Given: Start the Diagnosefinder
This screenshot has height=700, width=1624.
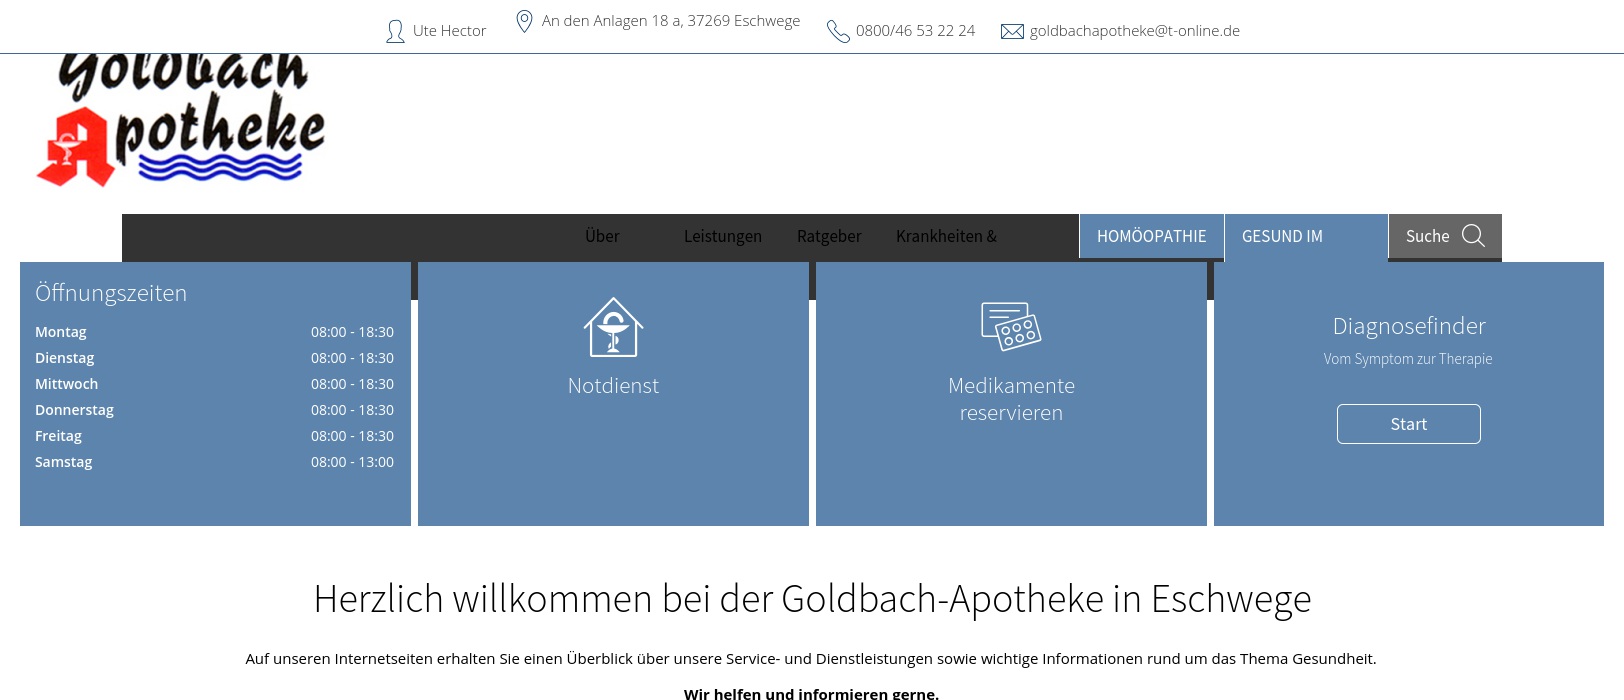Looking at the screenshot, I should pos(1408,424).
